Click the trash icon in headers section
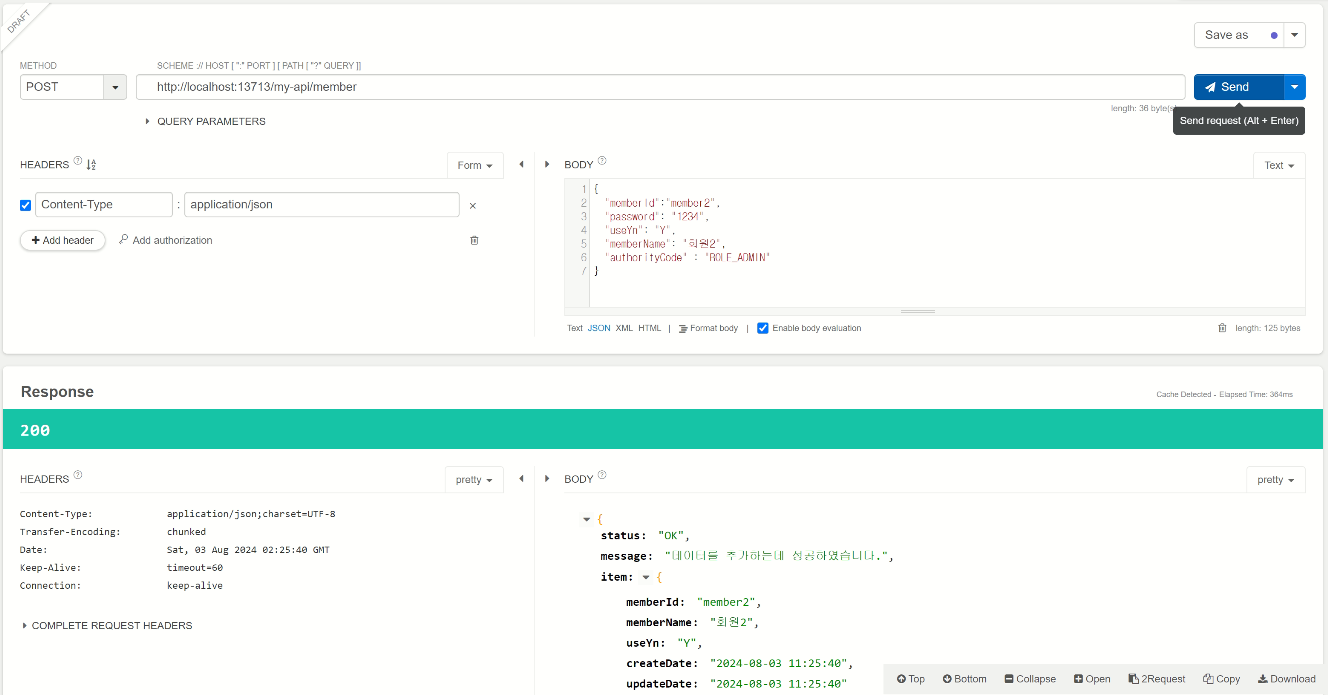The image size is (1328, 695). point(474,240)
